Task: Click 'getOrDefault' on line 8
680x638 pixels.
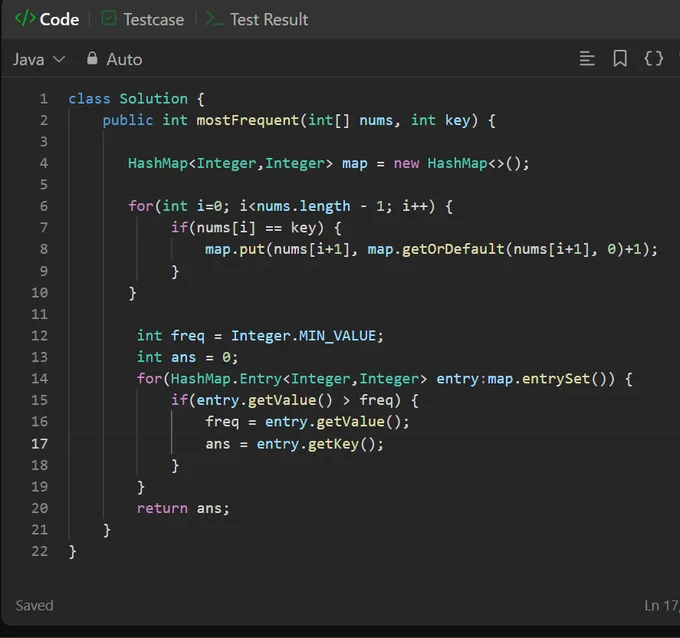Action: point(453,249)
